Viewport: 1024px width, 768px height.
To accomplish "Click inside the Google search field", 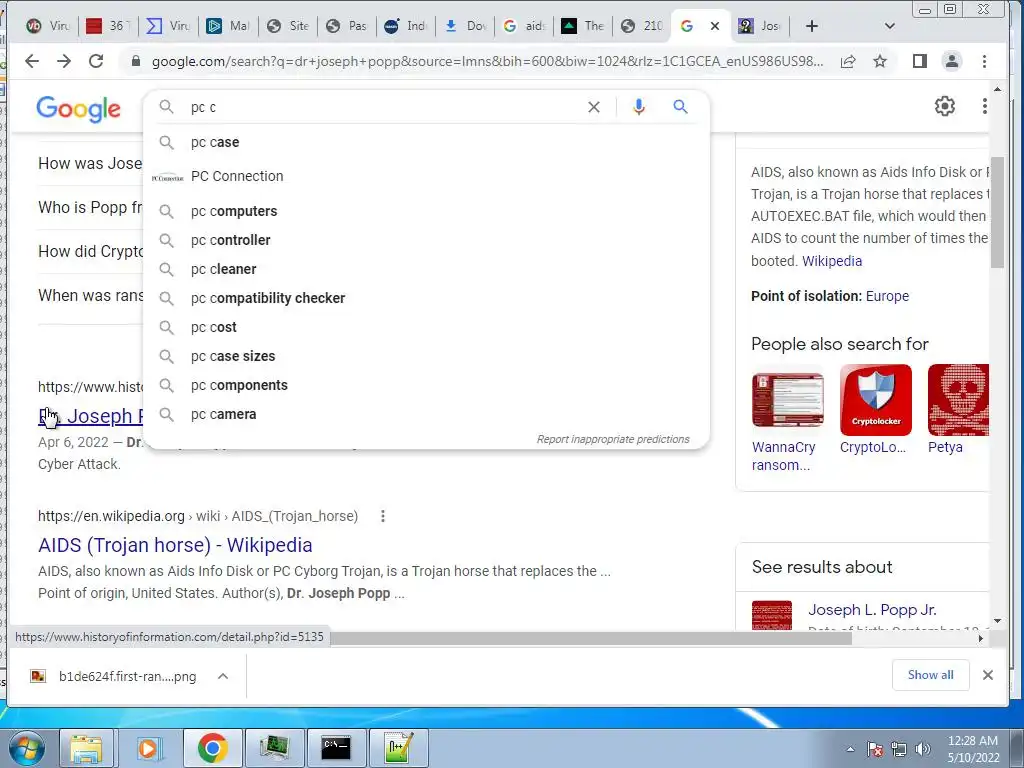I will [385, 107].
